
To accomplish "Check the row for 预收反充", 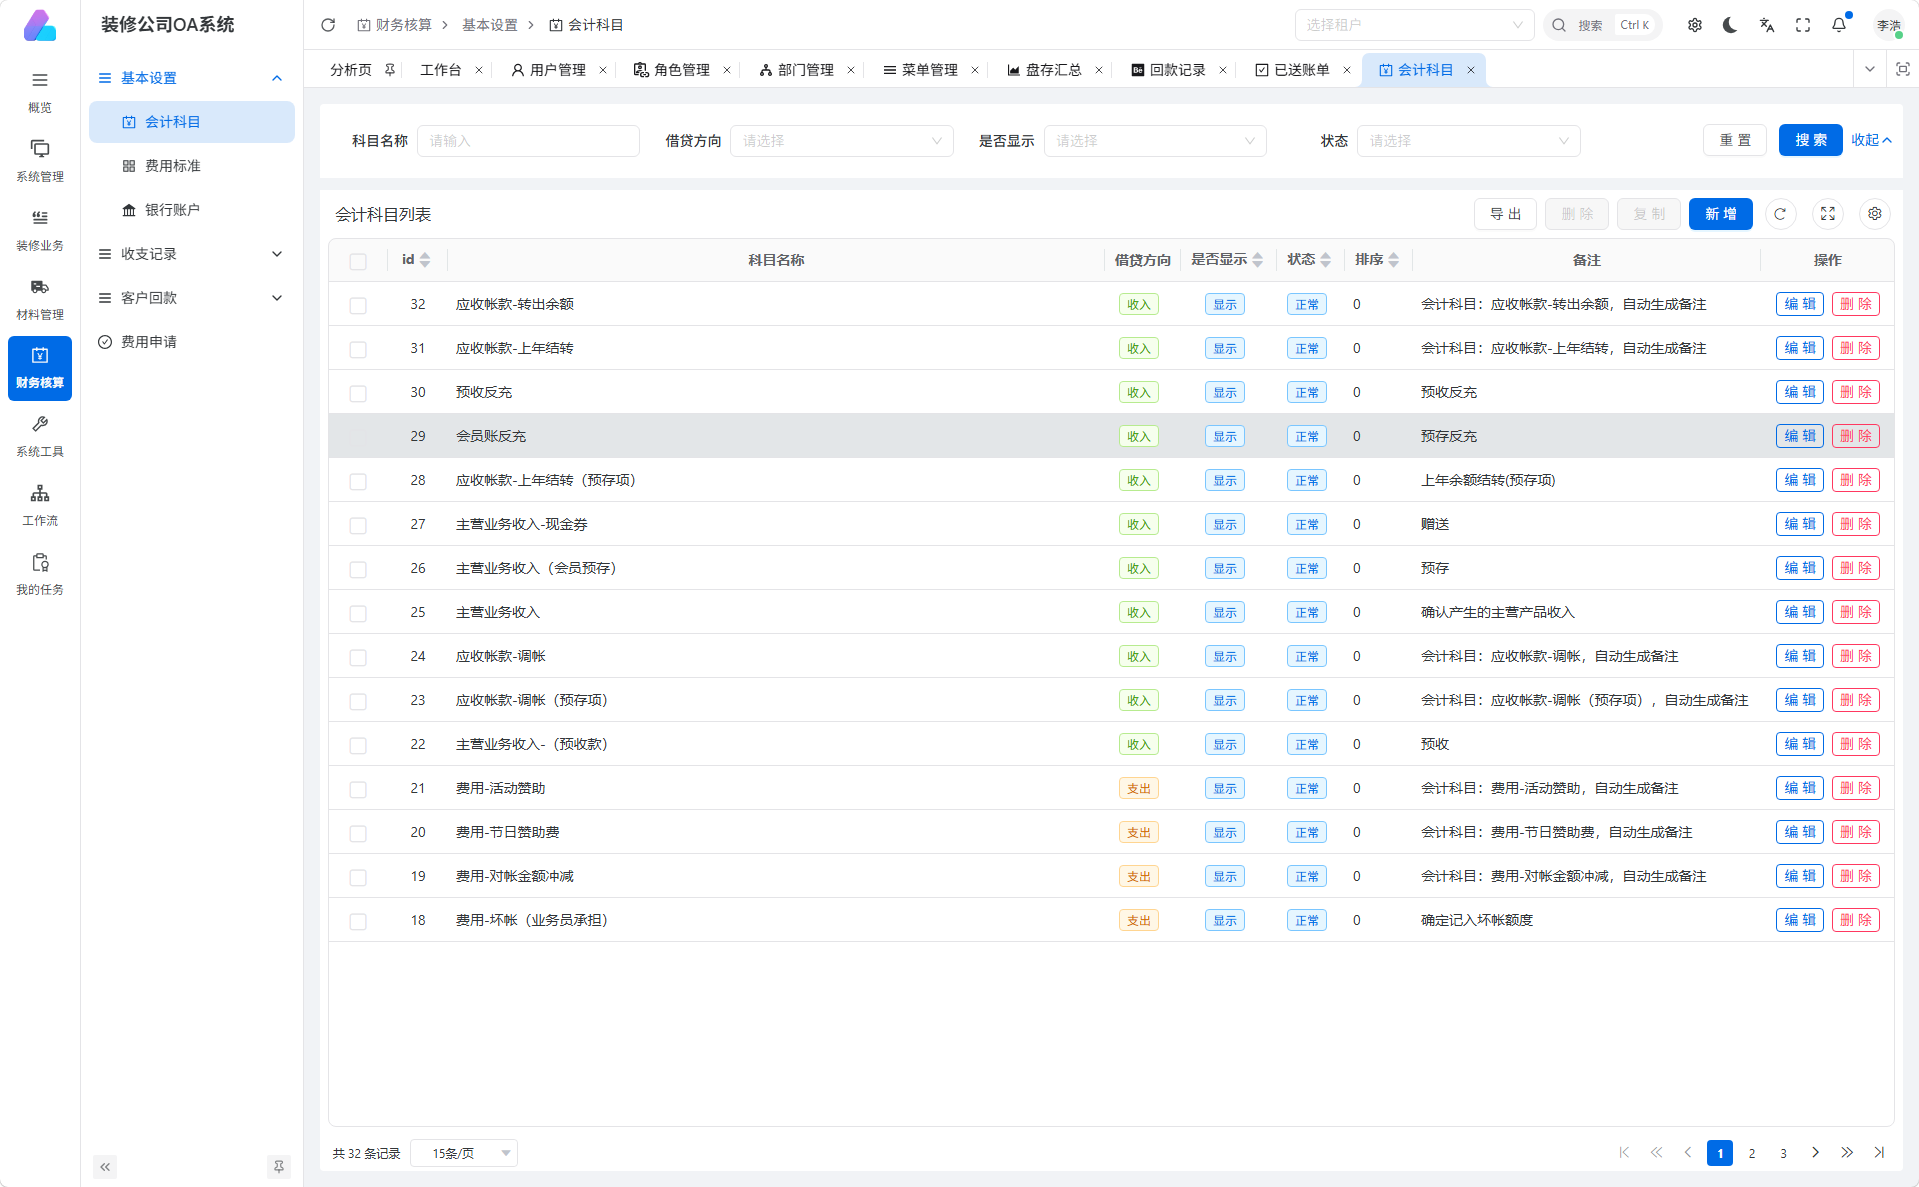I will pos(358,393).
